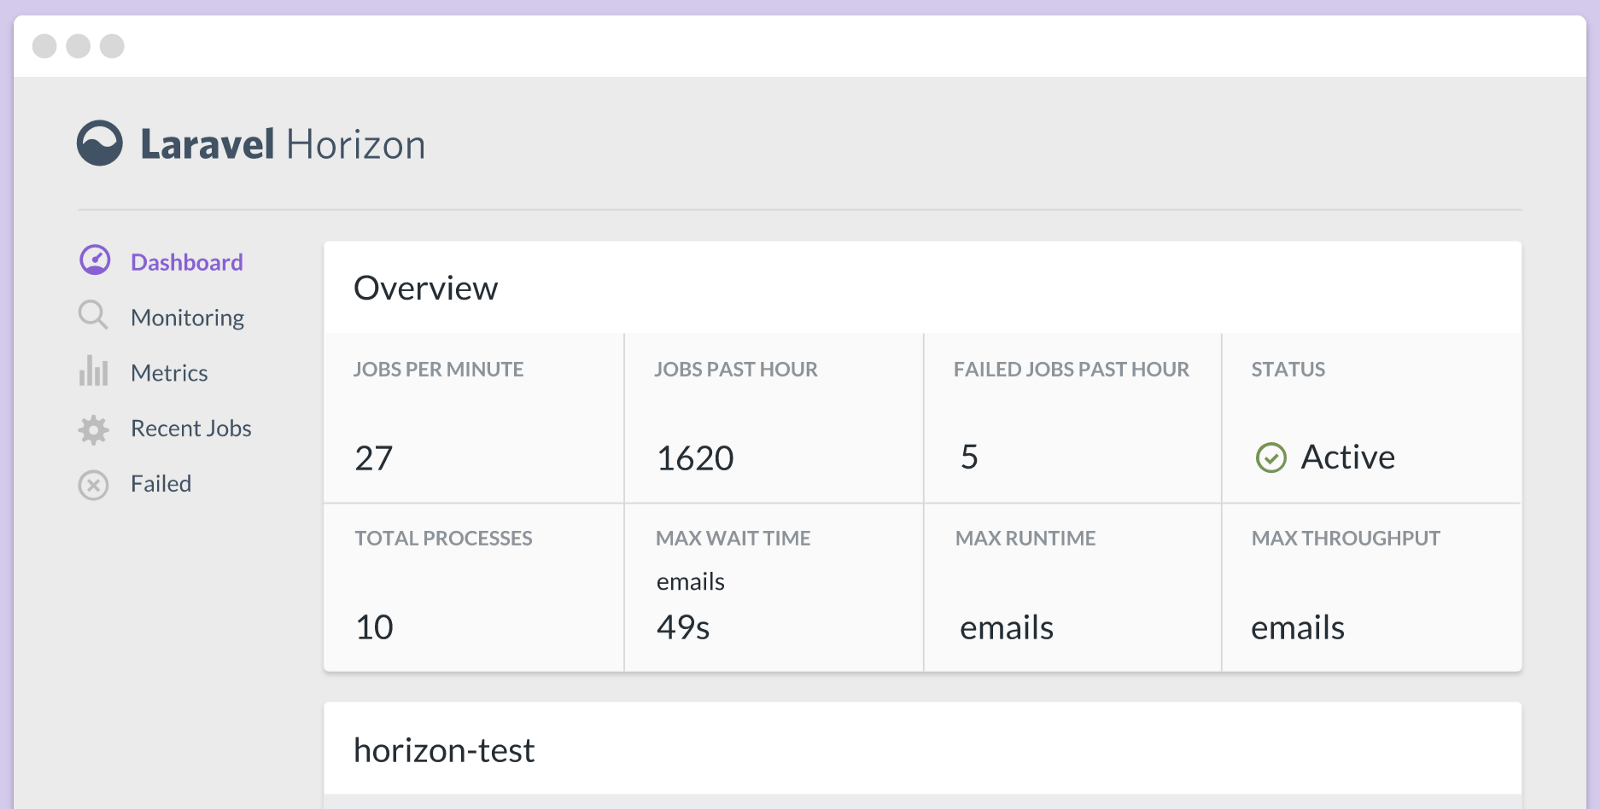Open the Dashboard page
Image resolution: width=1600 pixels, height=809 pixels.
(187, 262)
